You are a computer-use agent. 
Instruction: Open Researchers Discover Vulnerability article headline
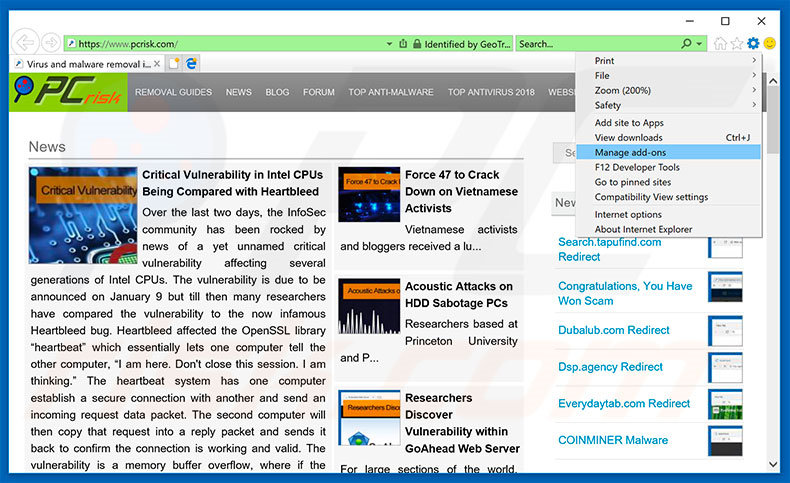coord(462,423)
